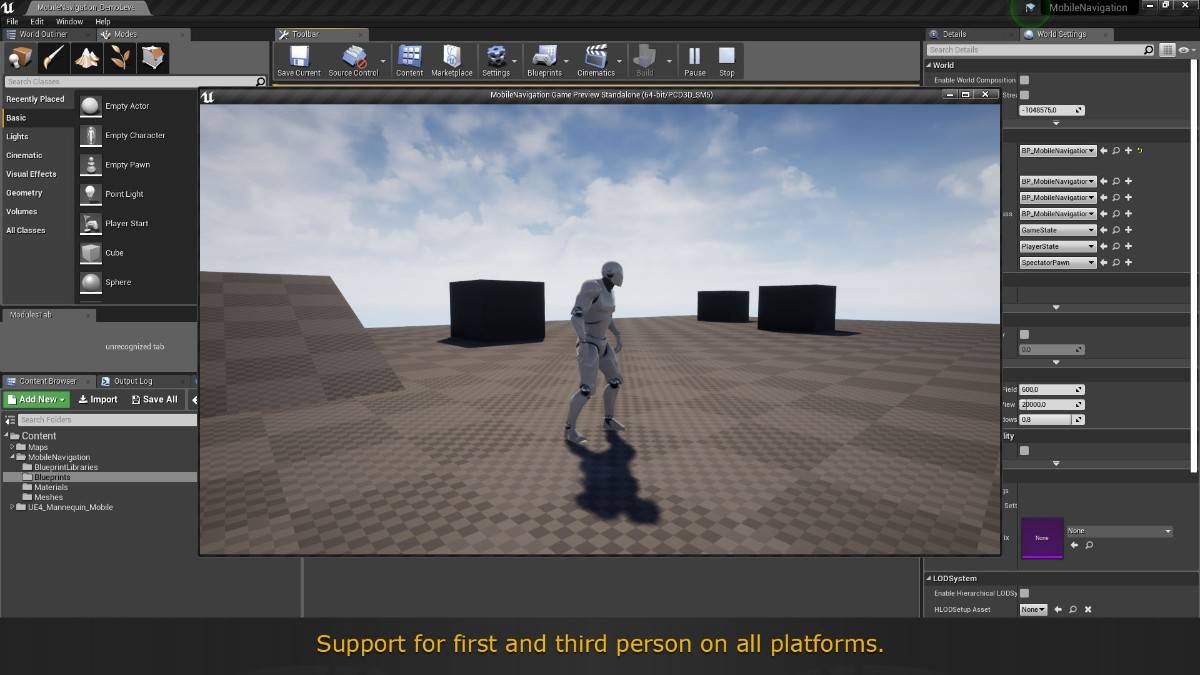This screenshot has height=675, width=1200.
Task: Select the Empty Pawn icon
Action: (x=91, y=165)
